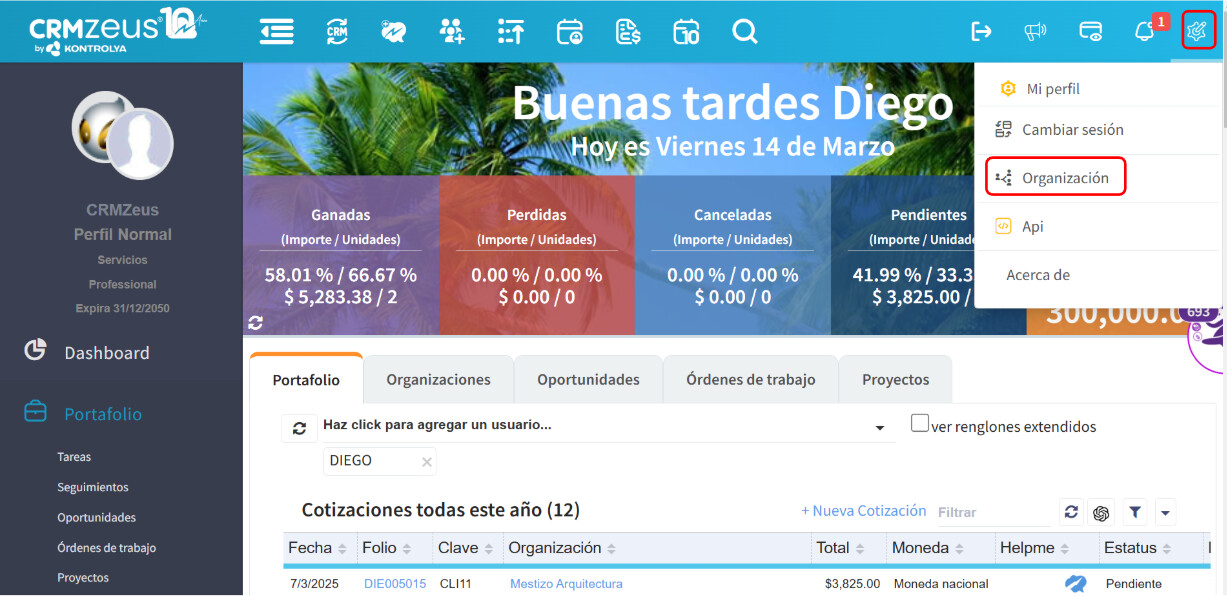Click the magnifying glass search icon

(x=744, y=32)
